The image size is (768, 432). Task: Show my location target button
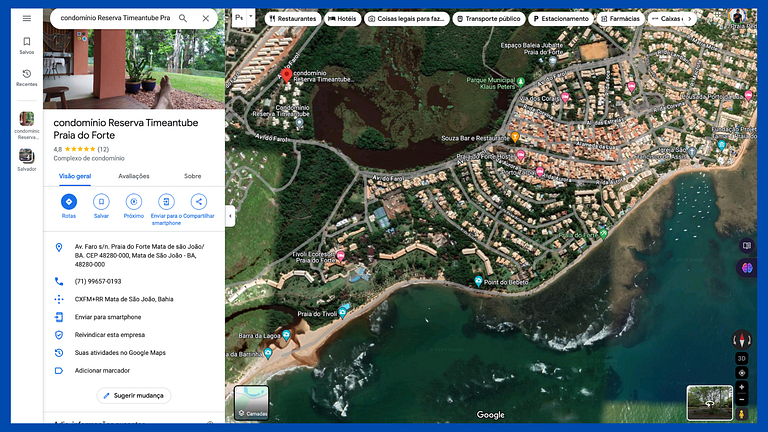[x=742, y=373]
